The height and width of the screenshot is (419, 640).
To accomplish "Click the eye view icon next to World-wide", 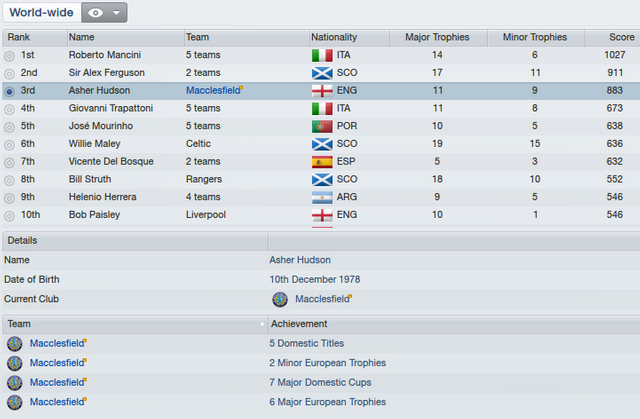I will (x=95, y=13).
